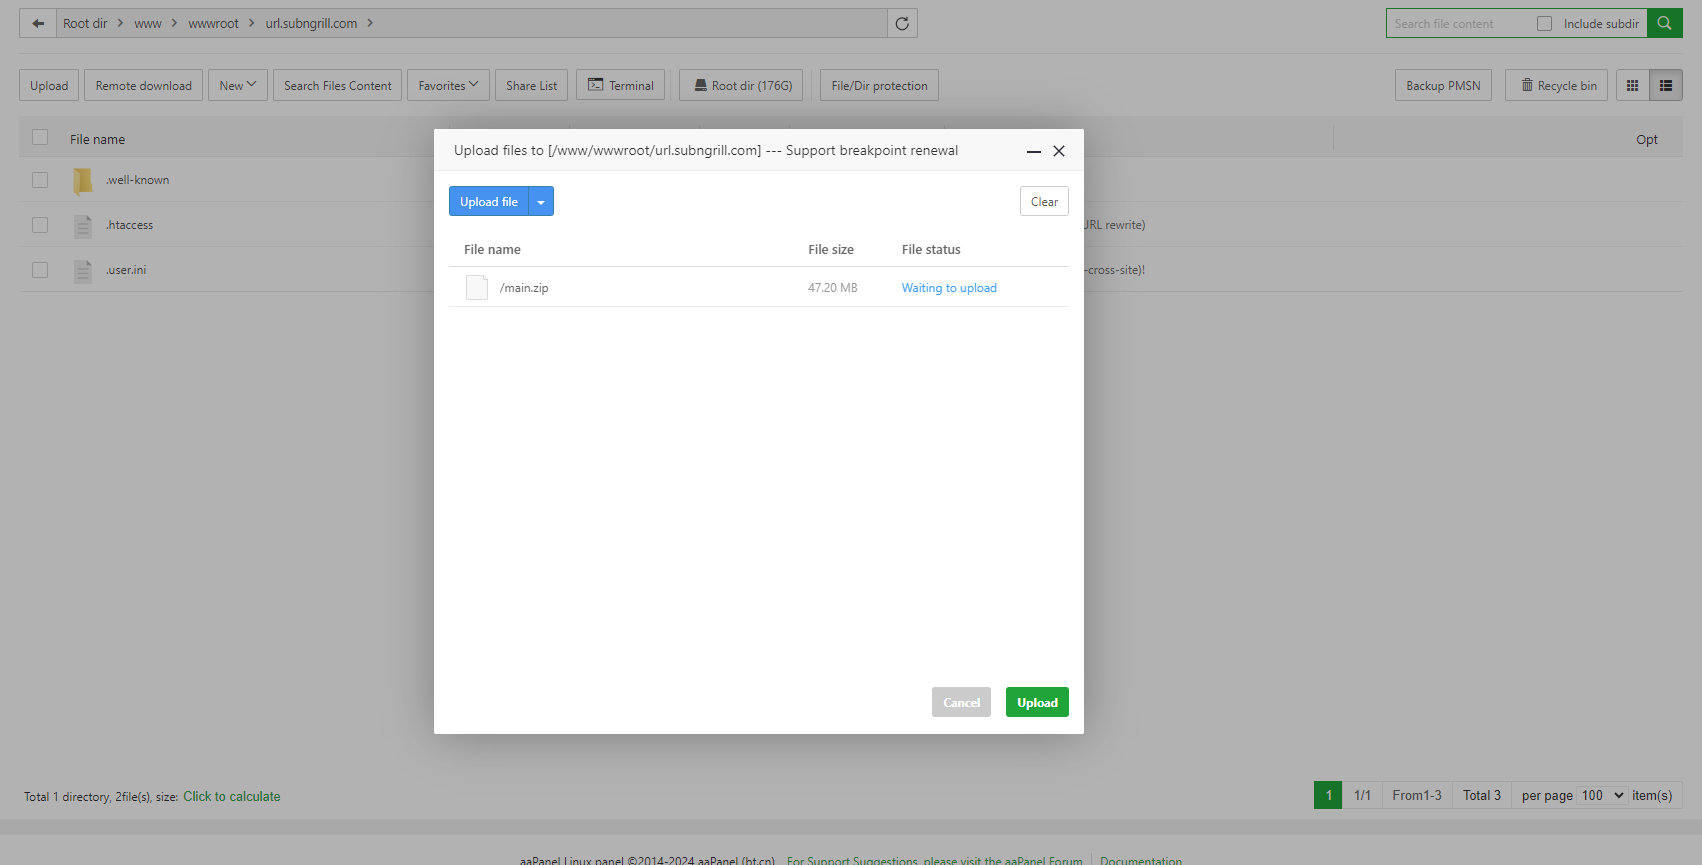
Task: Open the New dropdown menu
Action: [237, 86]
